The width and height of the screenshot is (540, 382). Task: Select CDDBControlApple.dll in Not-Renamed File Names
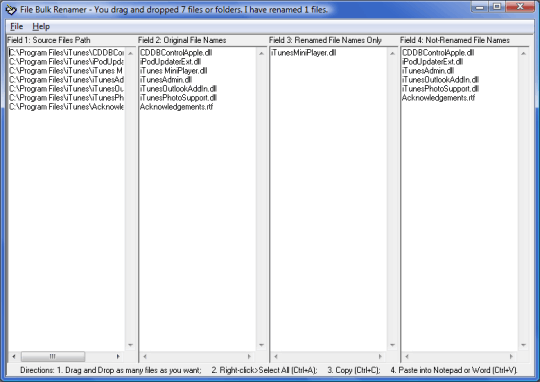point(438,53)
